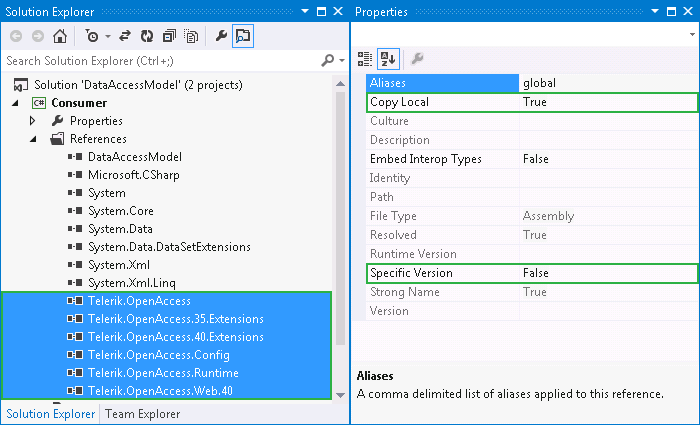Switch to Categorized properties view
Screen dimensions: 700x425
[x=365, y=59]
